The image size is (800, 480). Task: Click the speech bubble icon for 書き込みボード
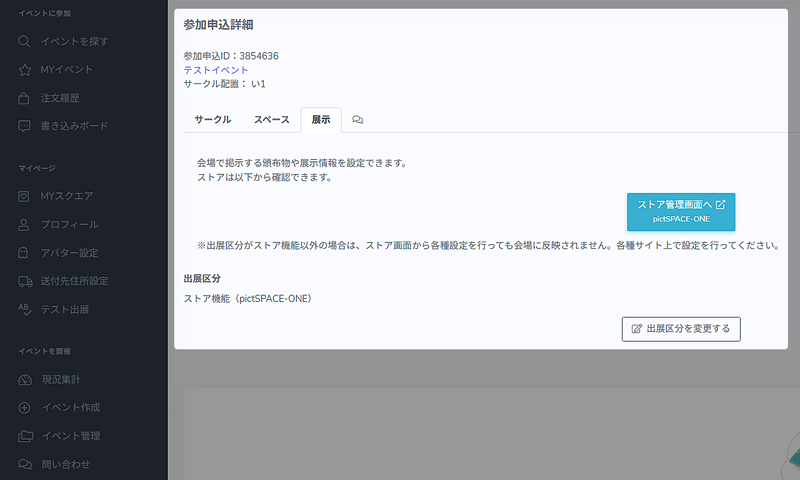(x=25, y=126)
